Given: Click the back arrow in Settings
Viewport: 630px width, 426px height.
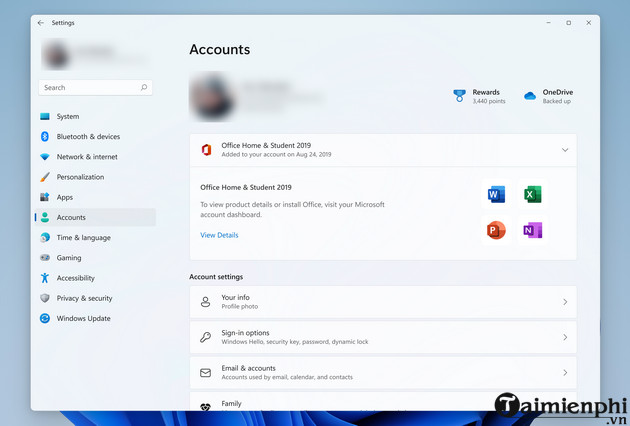Looking at the screenshot, I should pyautogui.click(x=41, y=22).
